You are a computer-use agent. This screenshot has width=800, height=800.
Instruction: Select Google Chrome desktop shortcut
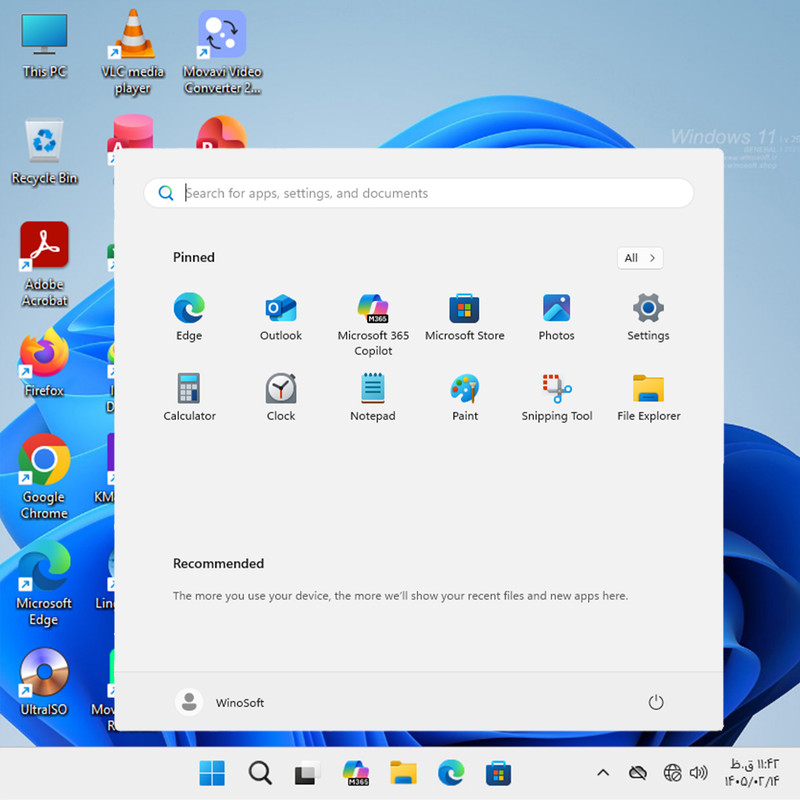tap(44, 477)
